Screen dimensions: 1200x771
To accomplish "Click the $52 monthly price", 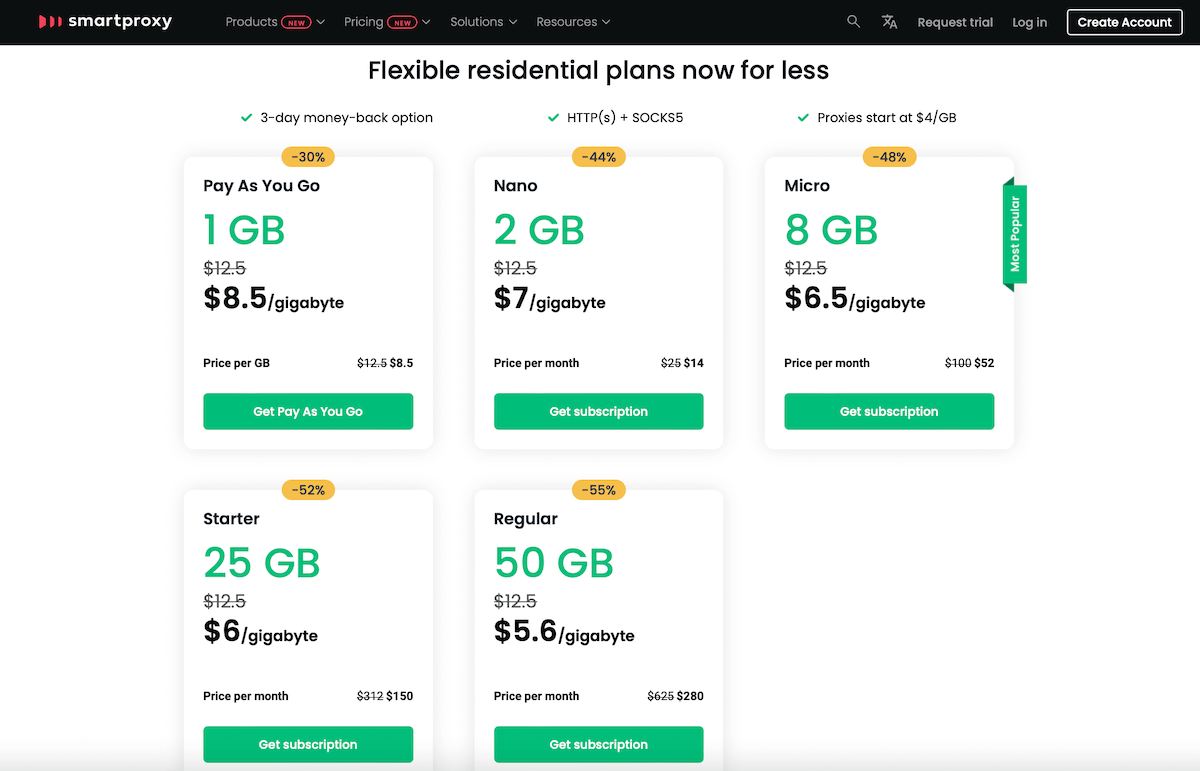I will [x=984, y=363].
